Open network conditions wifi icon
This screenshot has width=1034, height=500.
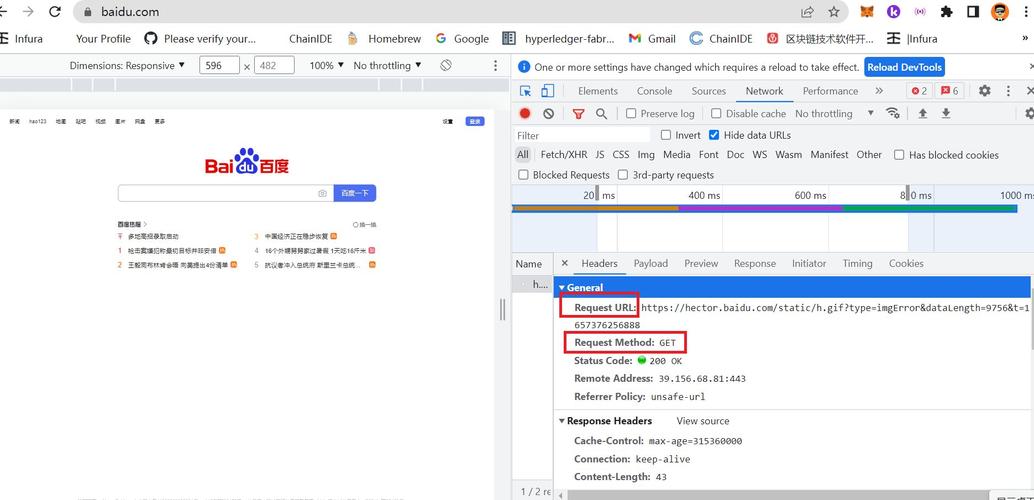(x=893, y=113)
